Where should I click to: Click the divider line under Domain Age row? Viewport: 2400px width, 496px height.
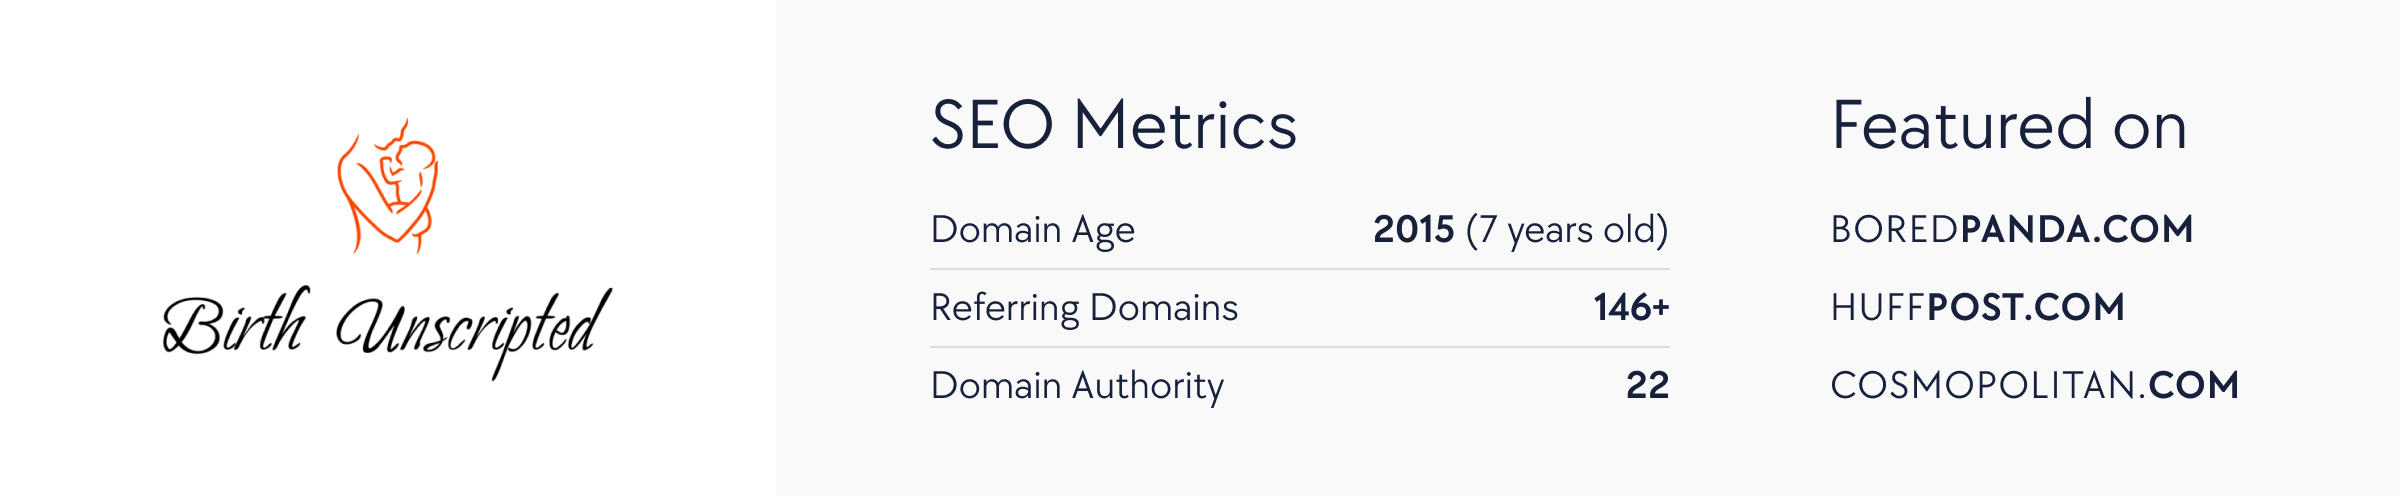click(x=1300, y=269)
